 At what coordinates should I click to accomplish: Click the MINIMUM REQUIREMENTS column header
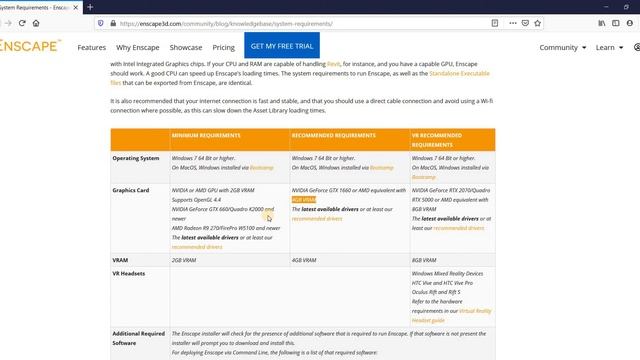[x=206, y=135]
